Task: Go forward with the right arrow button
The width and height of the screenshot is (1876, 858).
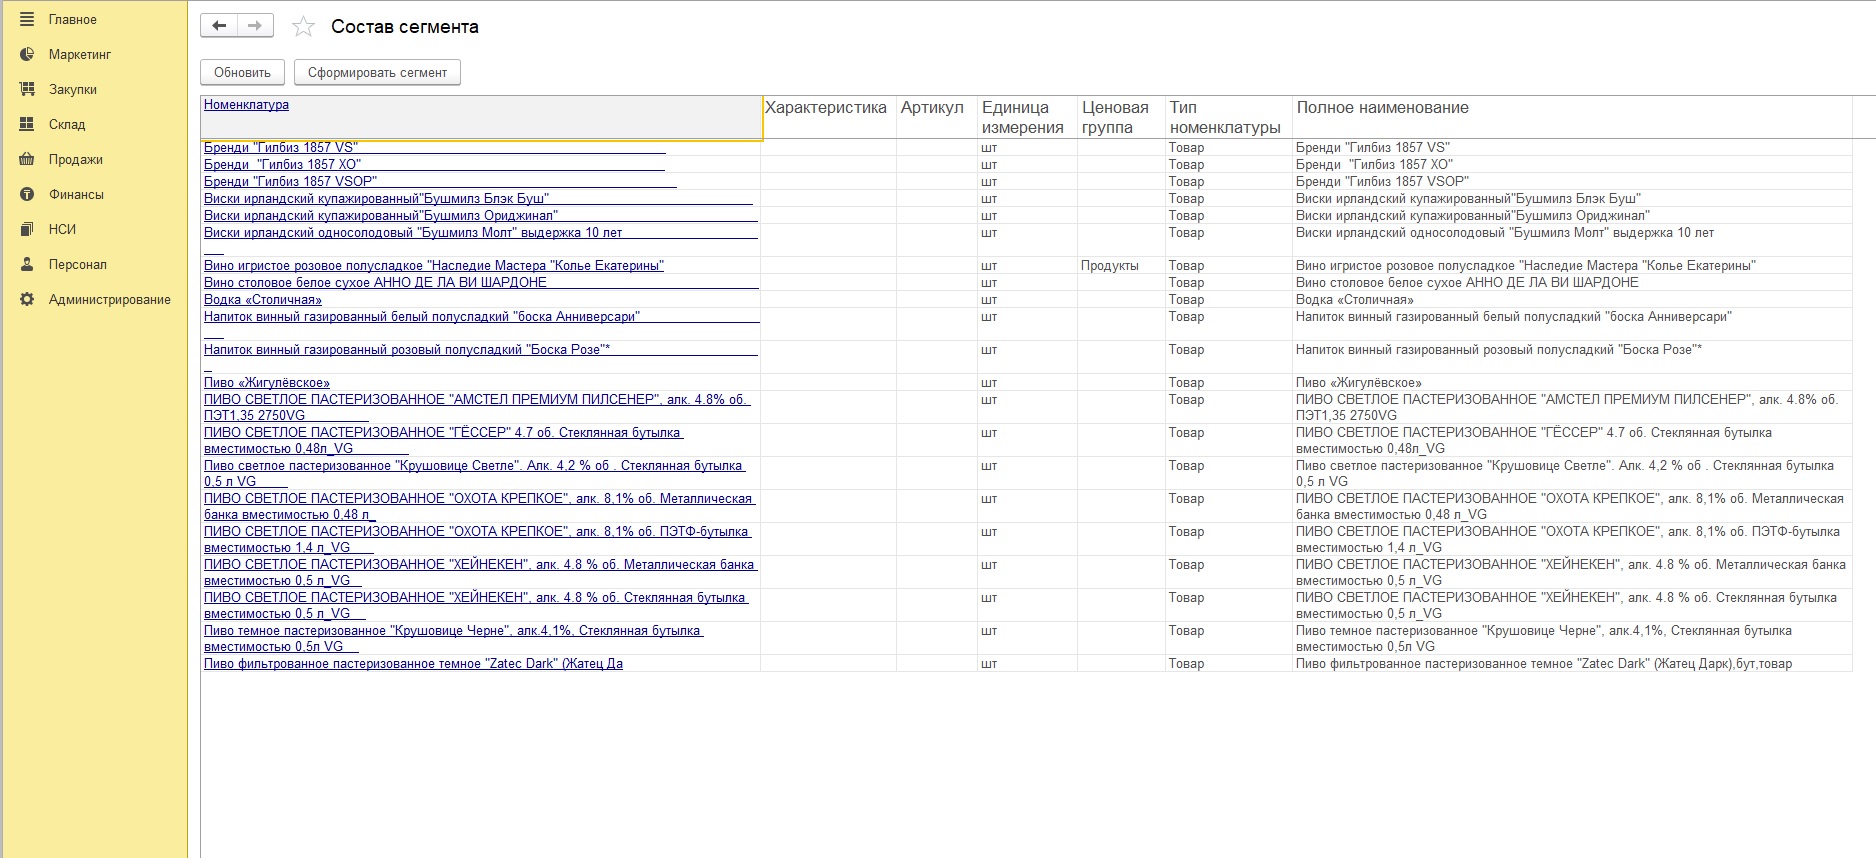Action: point(255,26)
